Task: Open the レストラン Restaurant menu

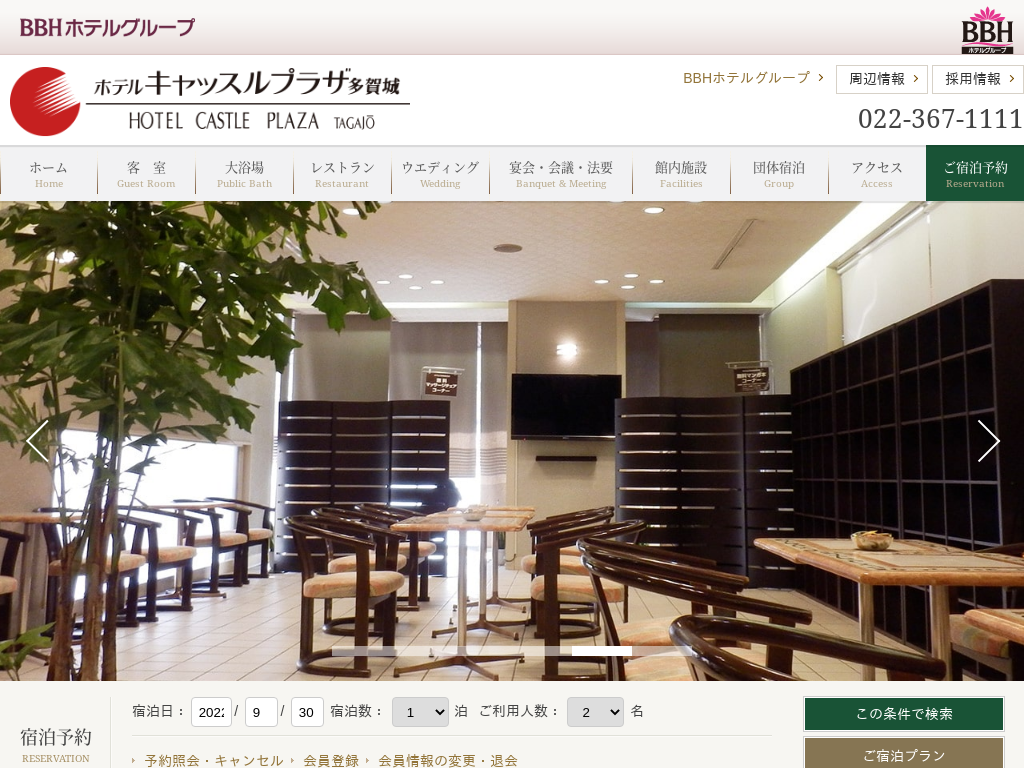Action: coord(342,174)
